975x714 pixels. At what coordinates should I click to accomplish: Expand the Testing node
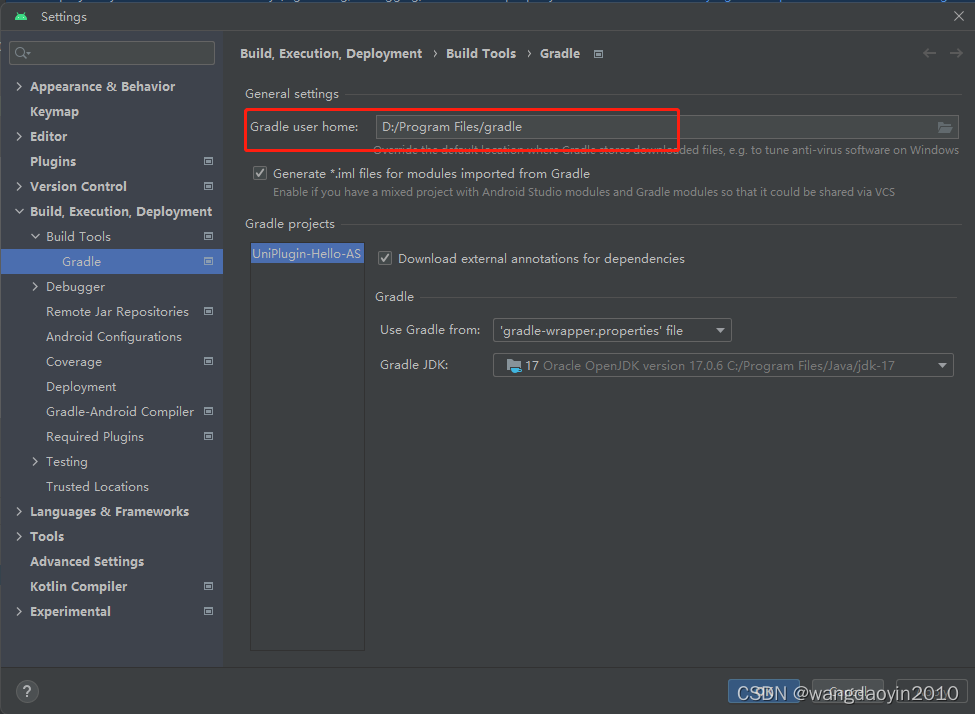[35, 461]
